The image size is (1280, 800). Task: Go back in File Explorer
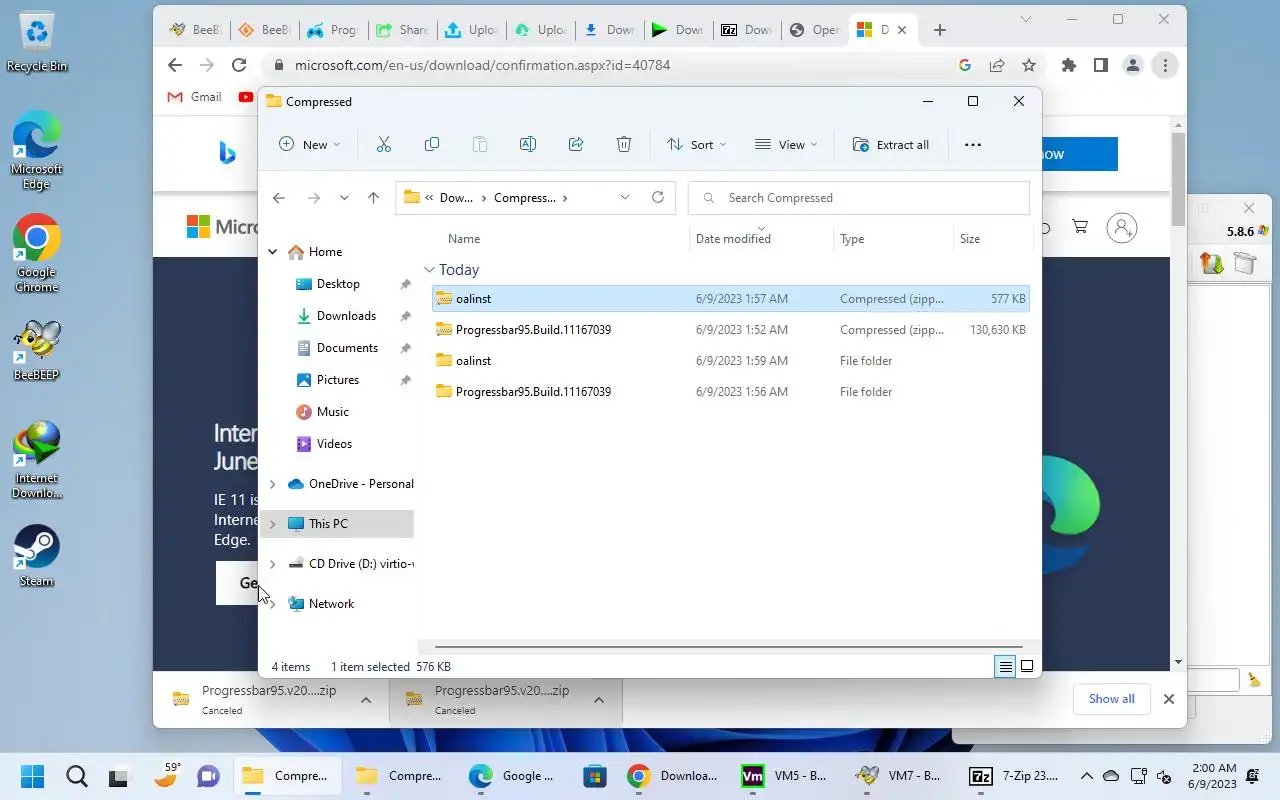(x=279, y=198)
